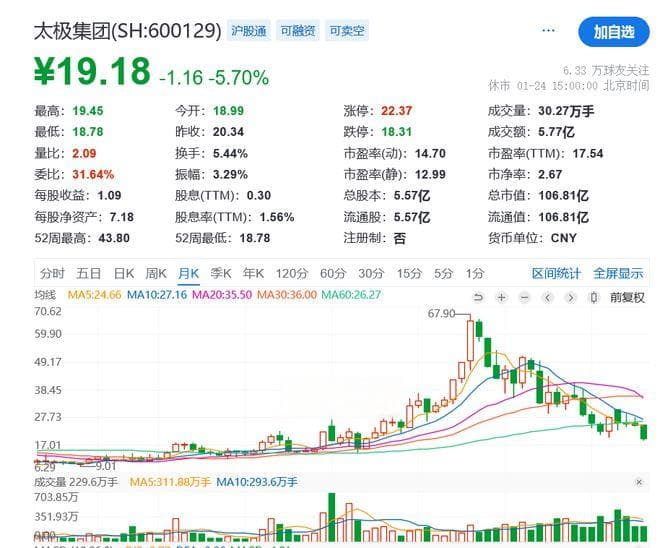Screen dimensions: 660x548
Task: Select the 年K chart tab
Action: click(253, 274)
